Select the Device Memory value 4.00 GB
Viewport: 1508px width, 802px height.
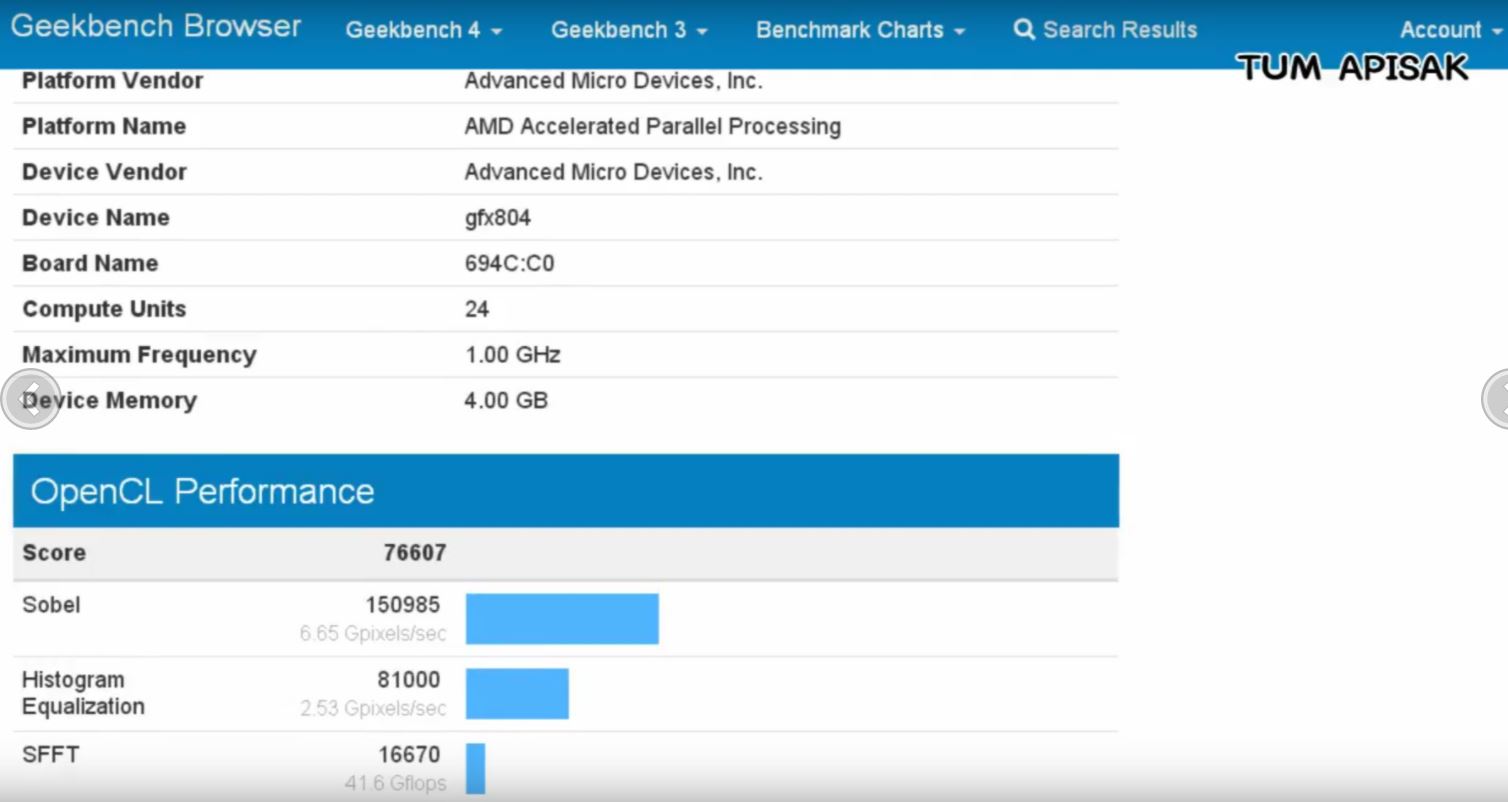506,401
